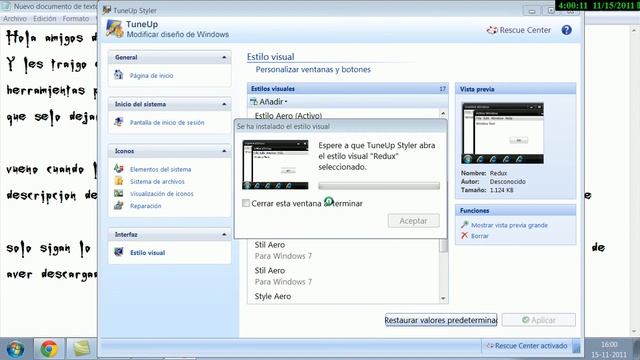Click the TuneUp Styler title bar icon
The height and width of the screenshot is (360, 640).
coord(107,10)
